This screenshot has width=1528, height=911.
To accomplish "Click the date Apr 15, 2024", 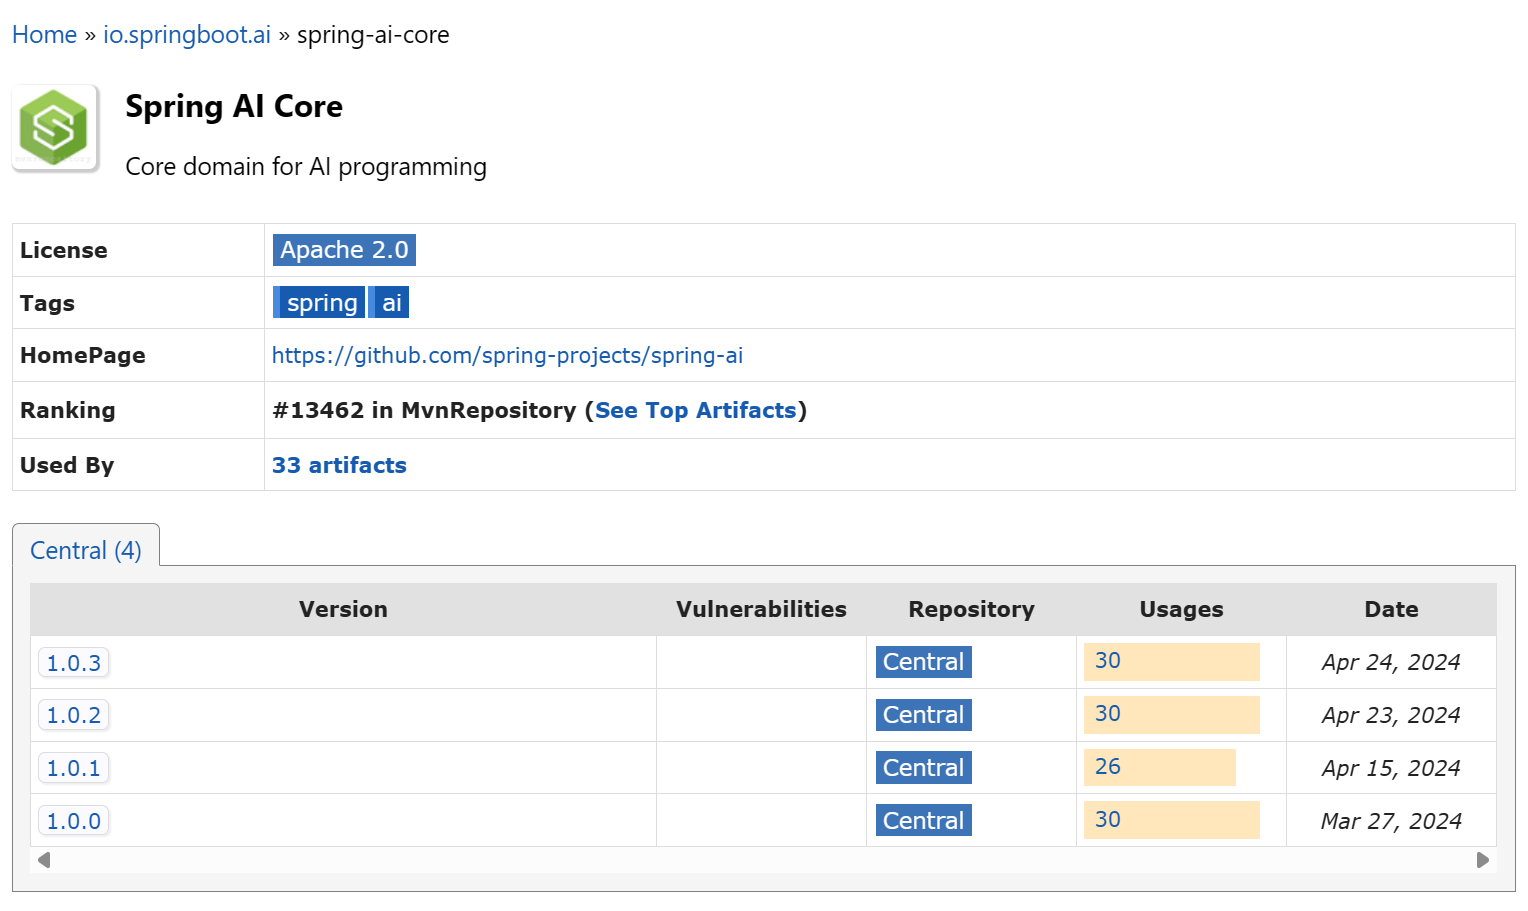I will tap(1391, 768).
